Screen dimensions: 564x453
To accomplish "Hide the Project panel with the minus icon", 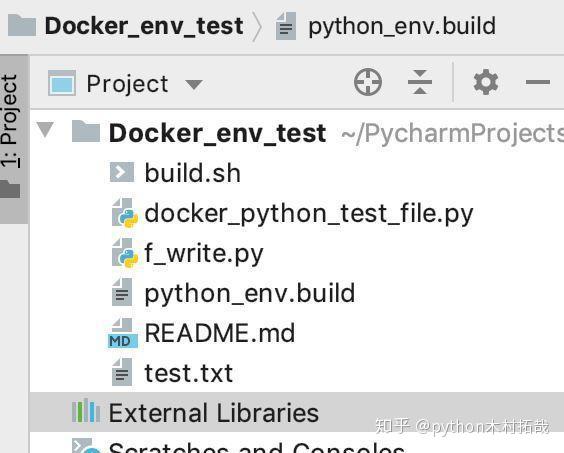I will 537,82.
